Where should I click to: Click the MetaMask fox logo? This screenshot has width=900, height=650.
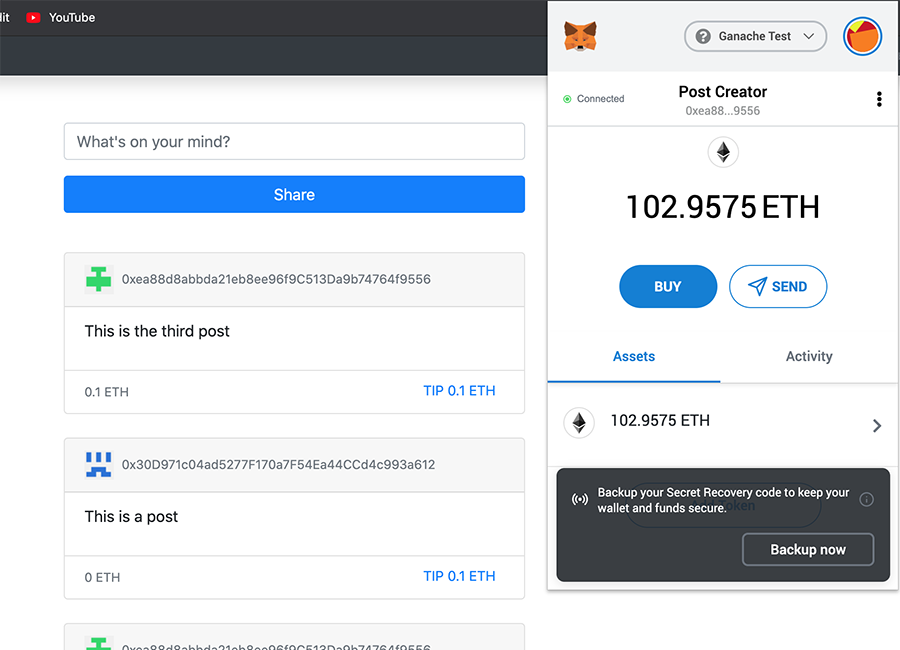click(580, 36)
